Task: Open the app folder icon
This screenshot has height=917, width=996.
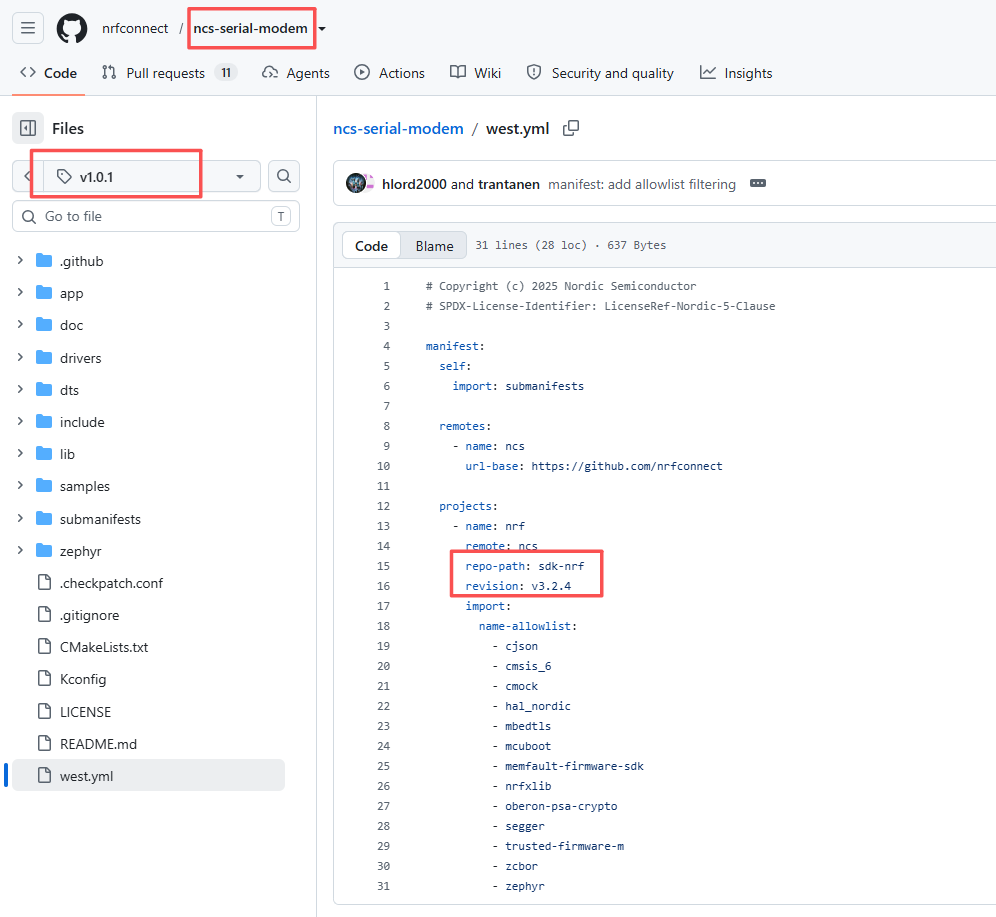Action: point(44,292)
